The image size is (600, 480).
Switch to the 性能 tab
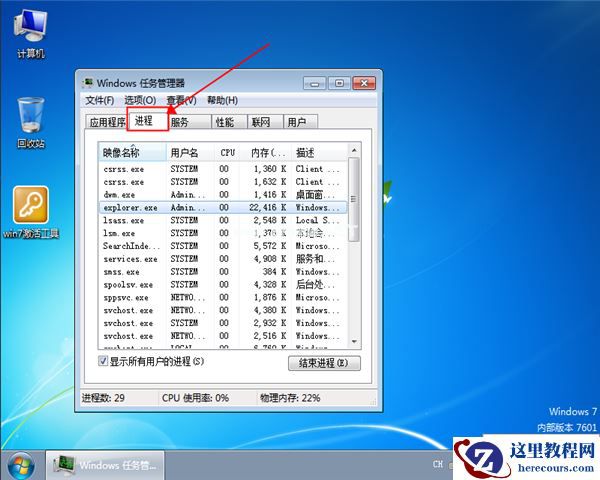point(230,122)
